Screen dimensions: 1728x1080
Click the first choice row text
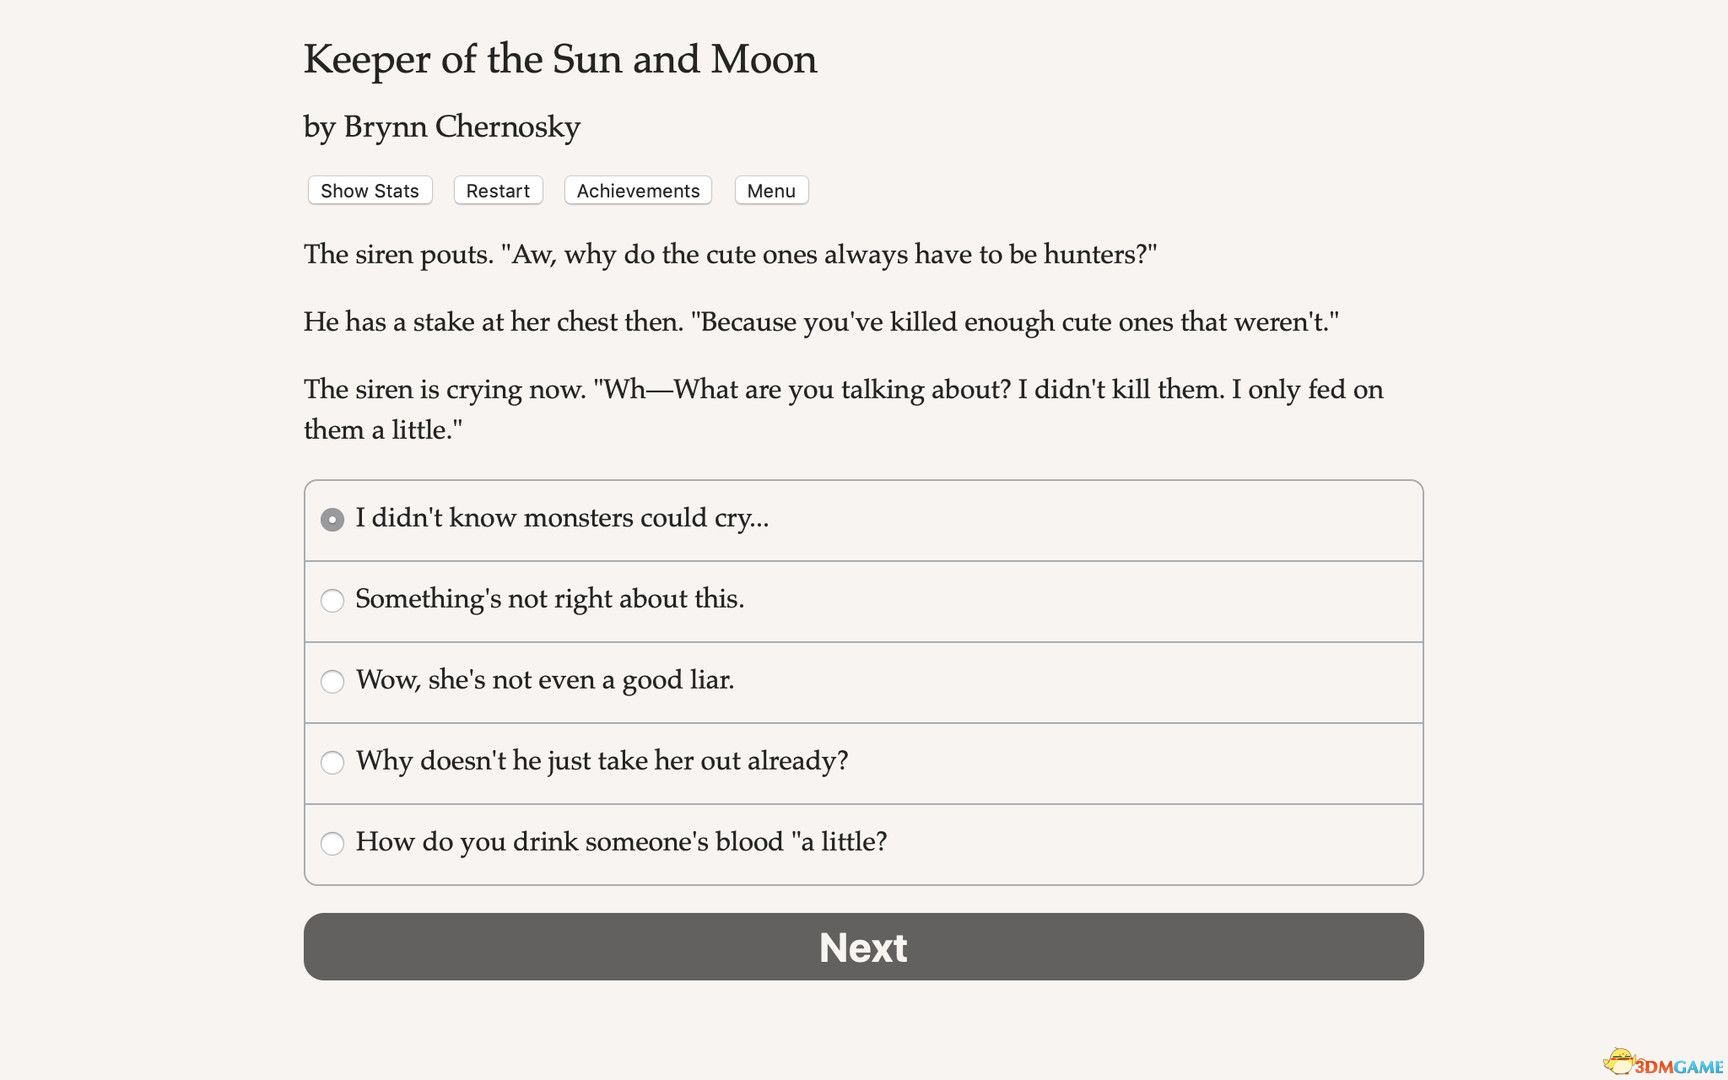[x=562, y=519]
